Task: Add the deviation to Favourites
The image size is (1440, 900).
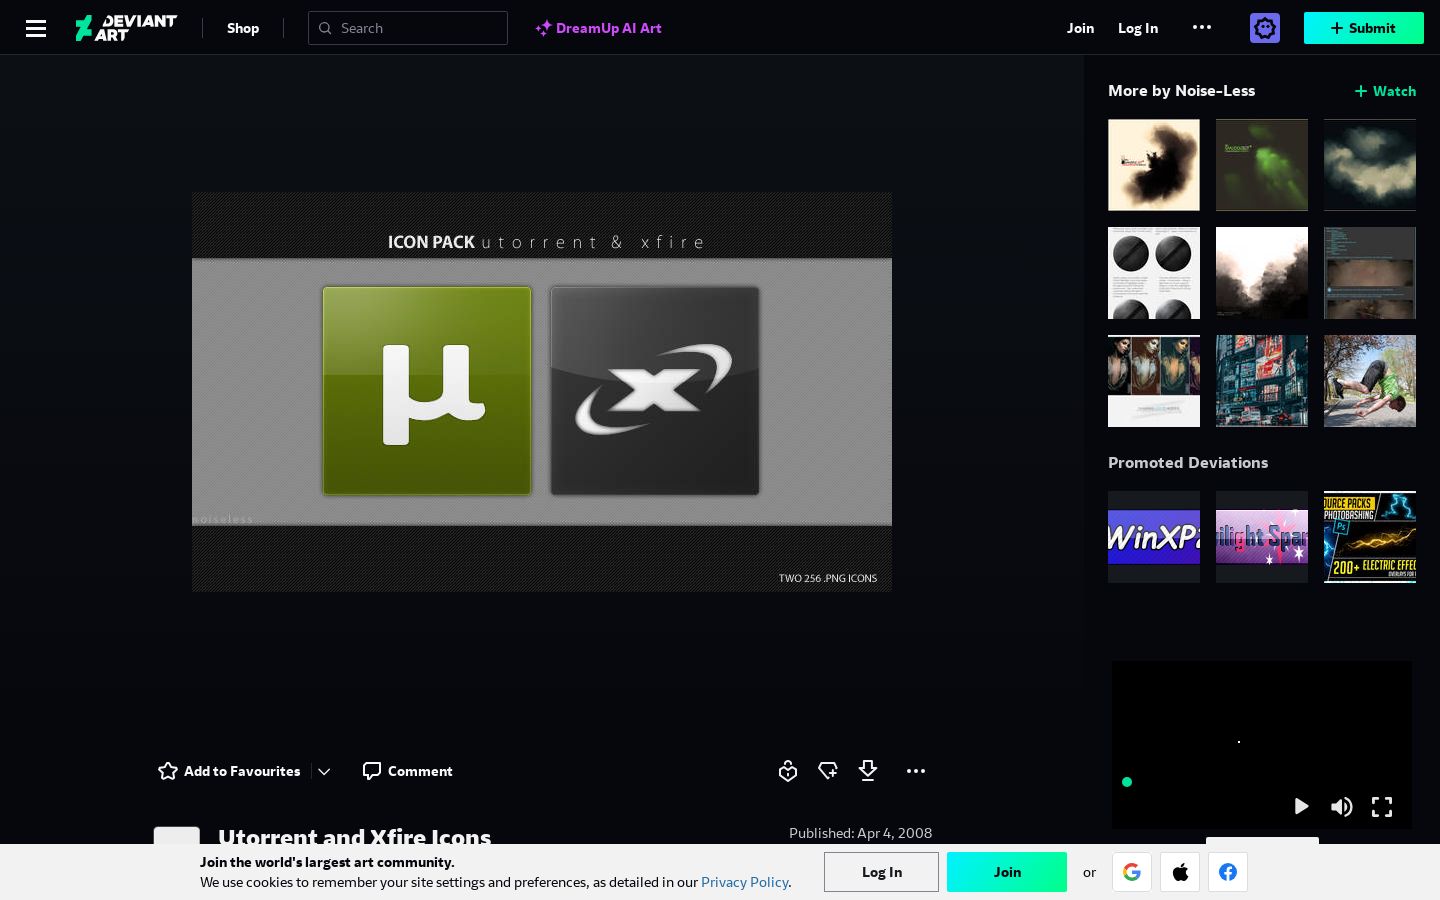Action: pyautogui.click(x=229, y=771)
